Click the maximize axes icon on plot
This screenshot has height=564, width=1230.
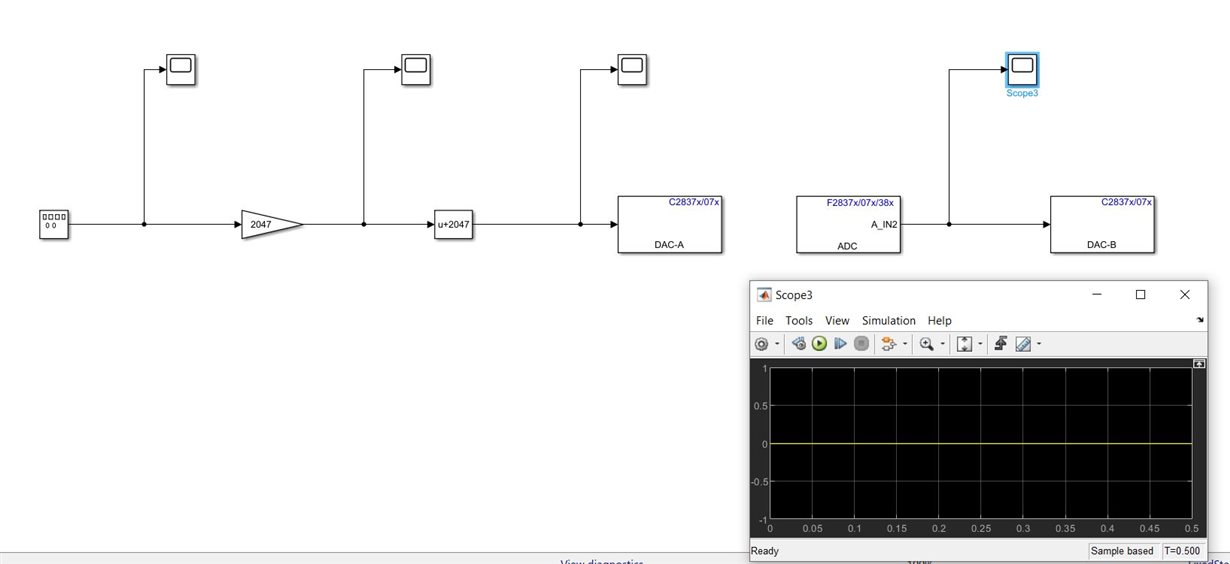pyautogui.click(x=1198, y=365)
